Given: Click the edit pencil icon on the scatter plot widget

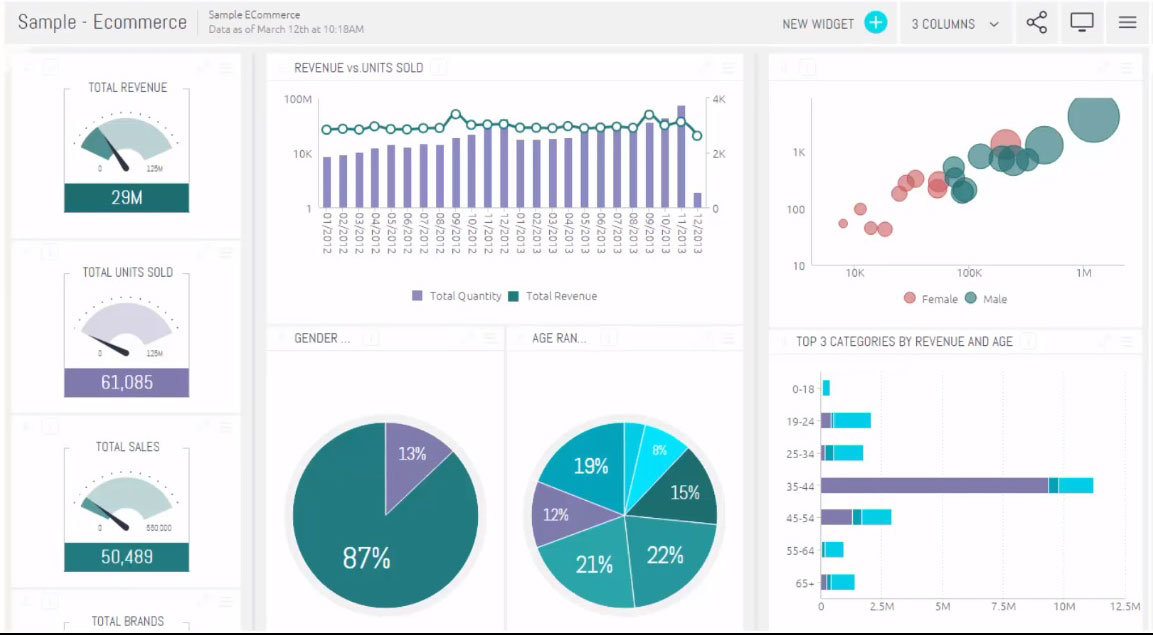Looking at the screenshot, I should (x=1103, y=67).
